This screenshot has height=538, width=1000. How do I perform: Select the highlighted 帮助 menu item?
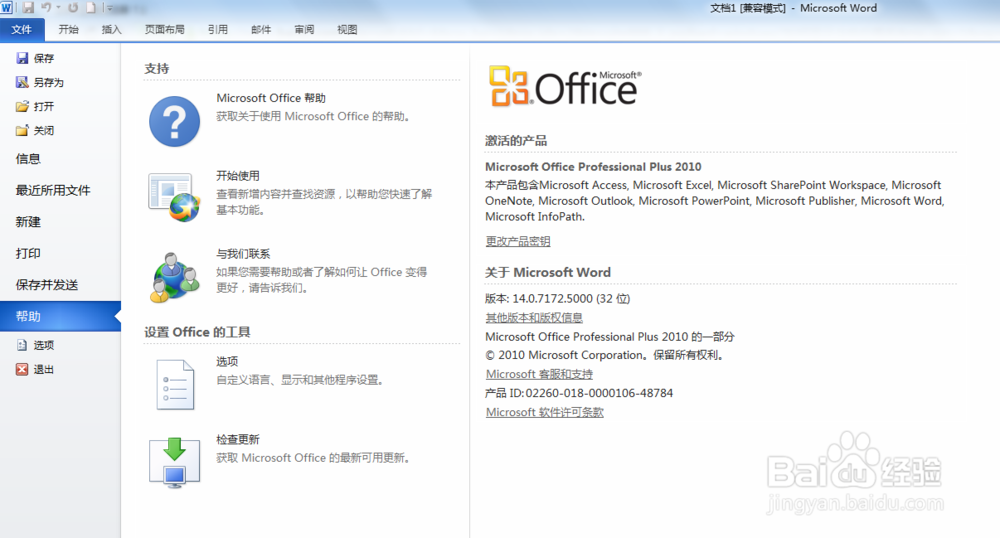(60, 316)
